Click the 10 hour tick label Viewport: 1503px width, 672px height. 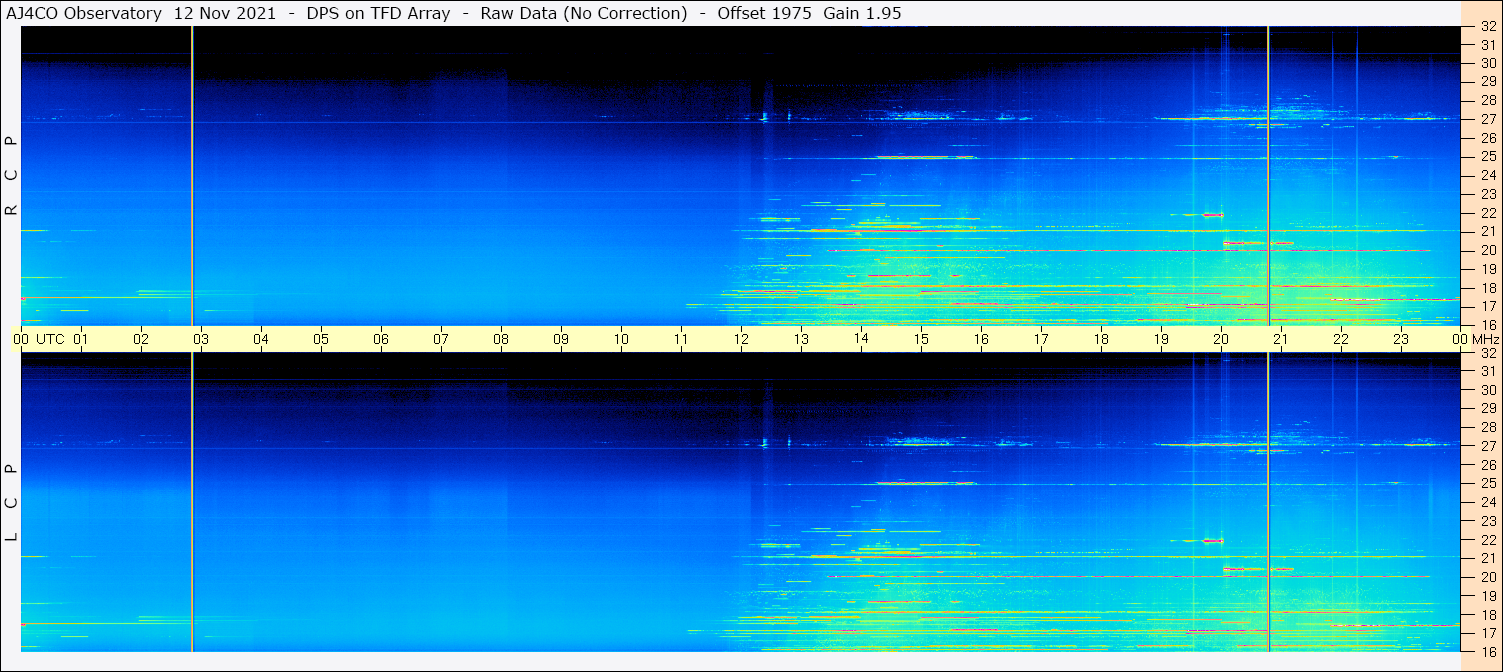[x=621, y=339]
